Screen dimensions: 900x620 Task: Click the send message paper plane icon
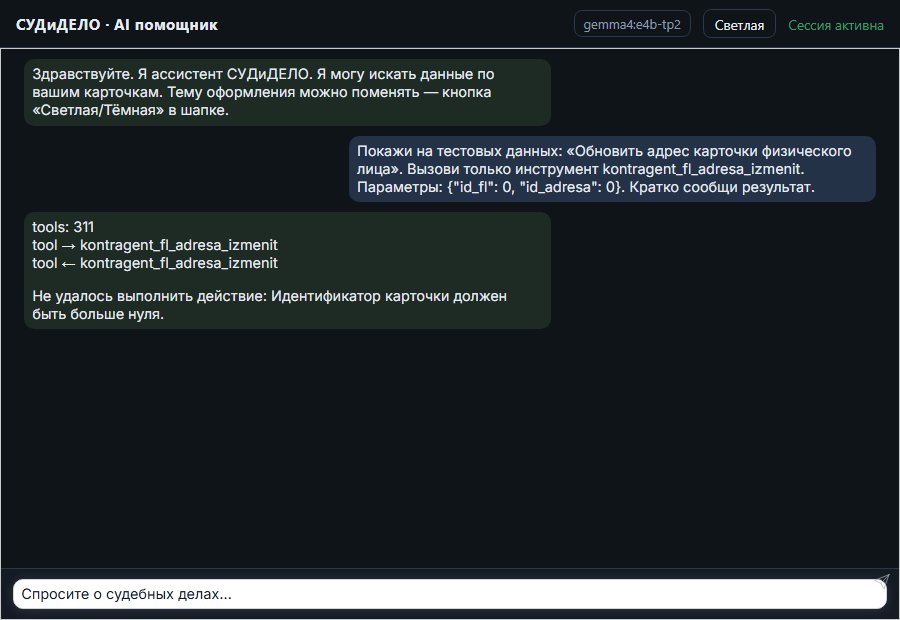pyautogui.click(x=883, y=580)
